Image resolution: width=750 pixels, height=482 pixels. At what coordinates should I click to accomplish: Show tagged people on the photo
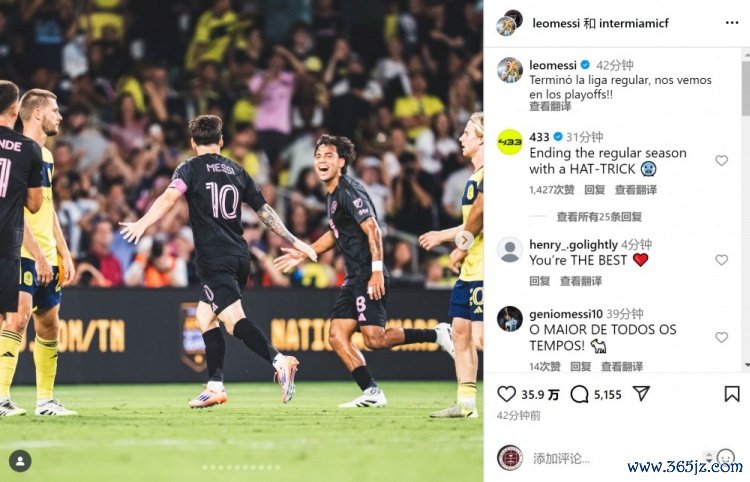[x=20, y=461]
